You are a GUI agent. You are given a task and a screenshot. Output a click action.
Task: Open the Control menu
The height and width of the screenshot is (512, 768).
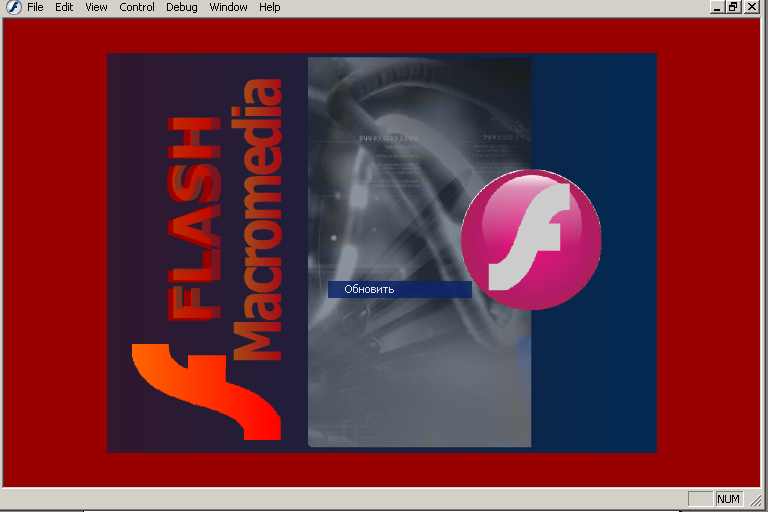(x=137, y=7)
